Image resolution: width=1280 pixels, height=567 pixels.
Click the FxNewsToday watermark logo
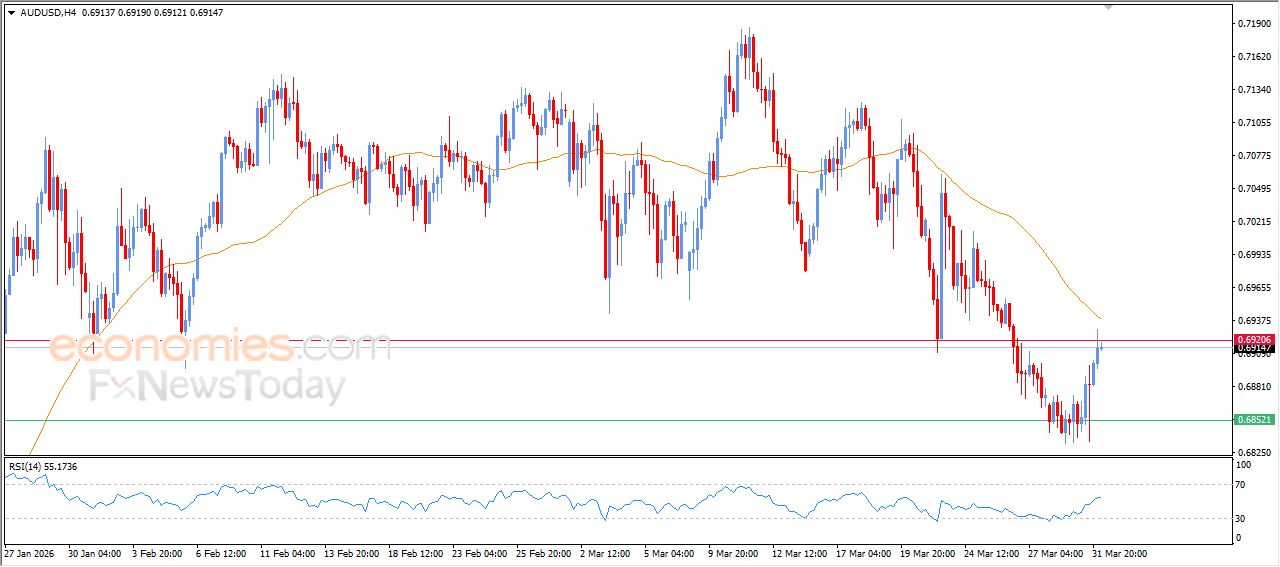(x=217, y=387)
